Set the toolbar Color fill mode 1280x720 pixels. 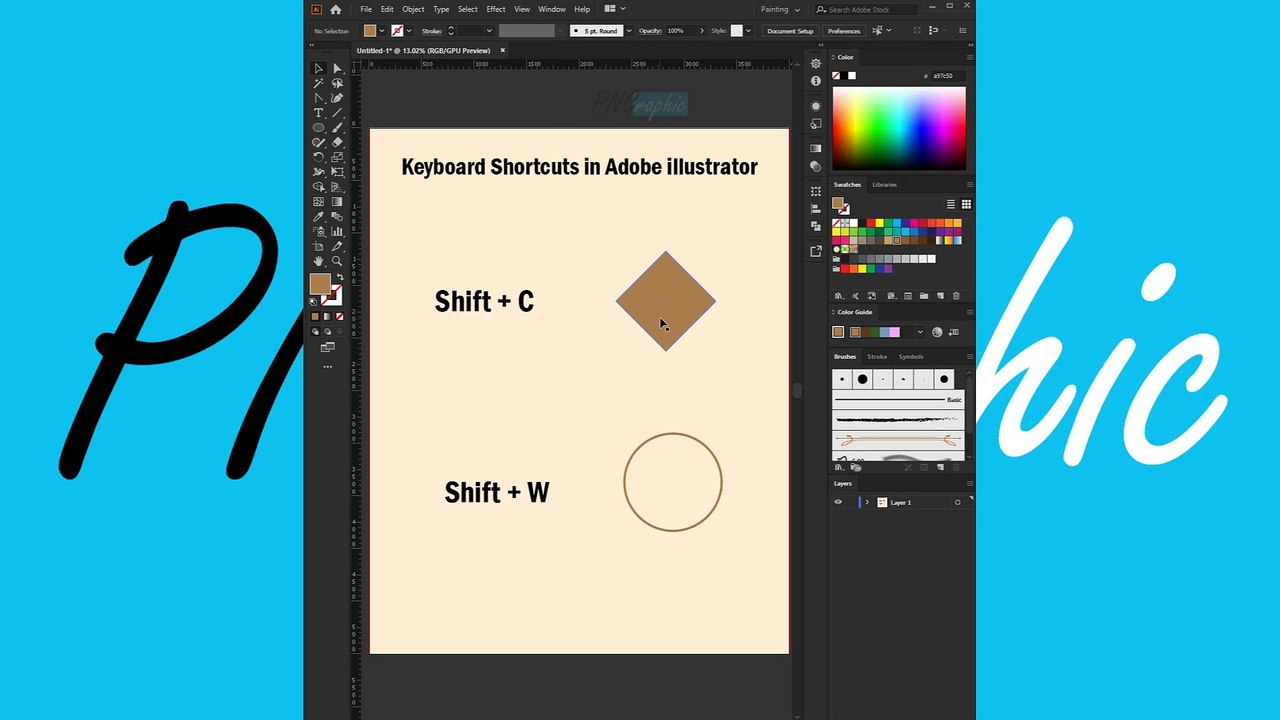pos(315,316)
